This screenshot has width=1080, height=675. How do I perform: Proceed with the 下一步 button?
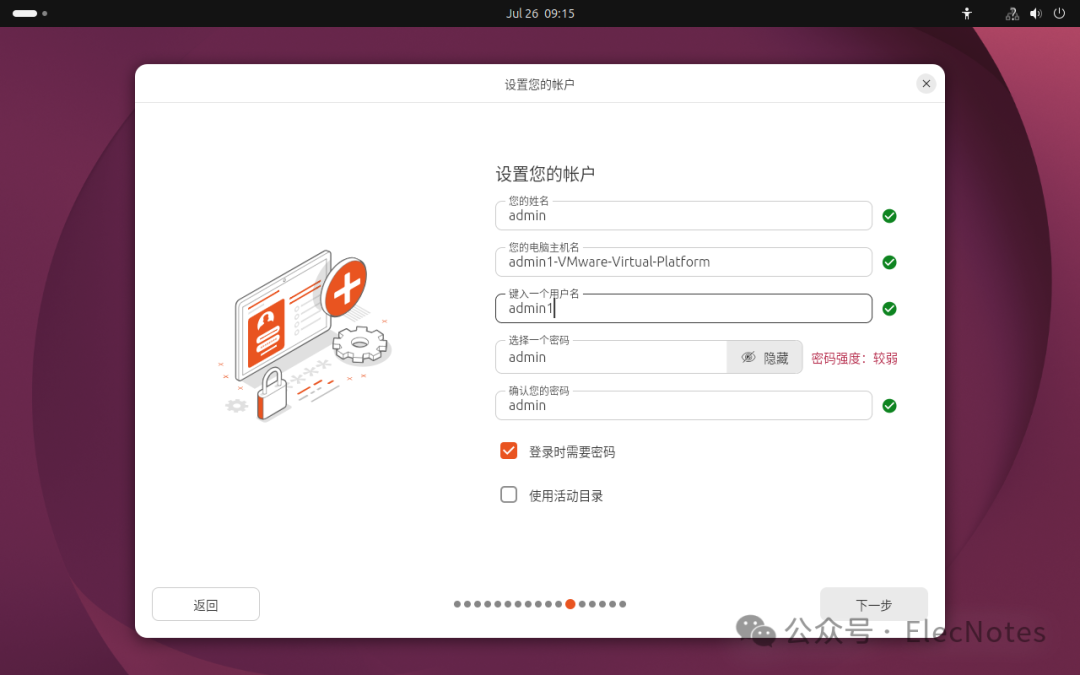pos(873,604)
